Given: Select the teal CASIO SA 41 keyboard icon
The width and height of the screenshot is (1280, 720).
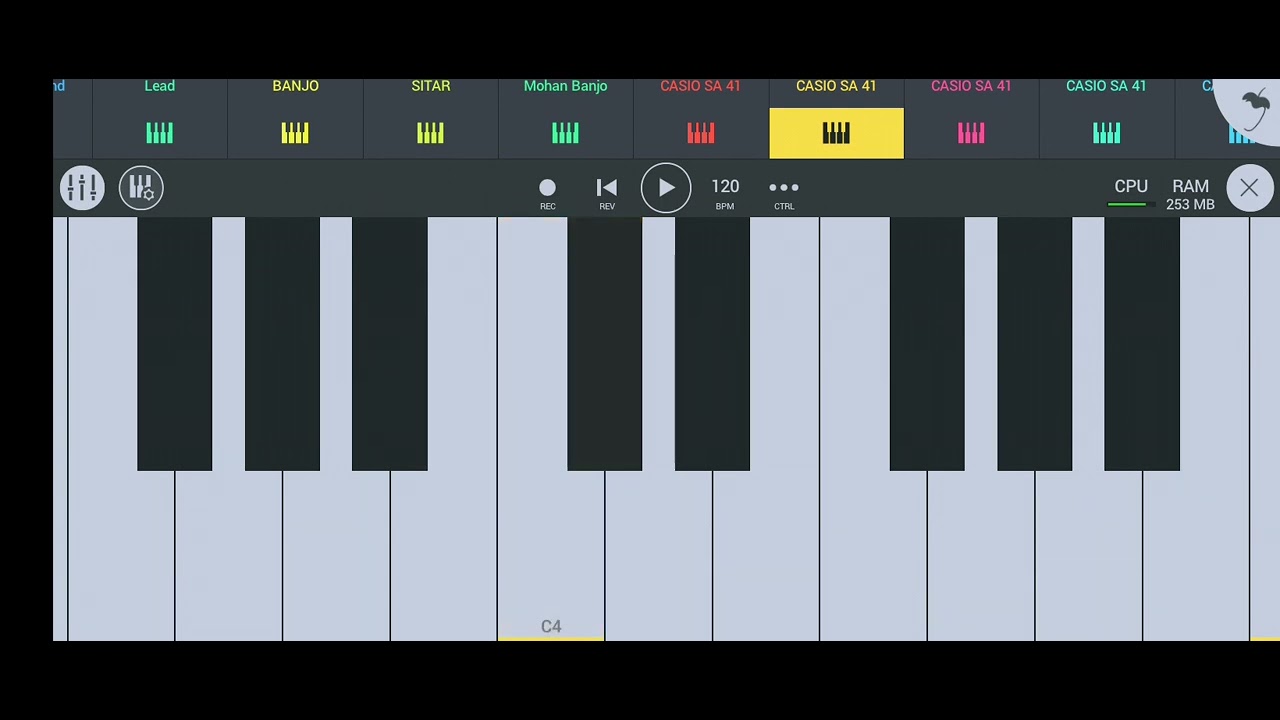Looking at the screenshot, I should (x=1106, y=133).
